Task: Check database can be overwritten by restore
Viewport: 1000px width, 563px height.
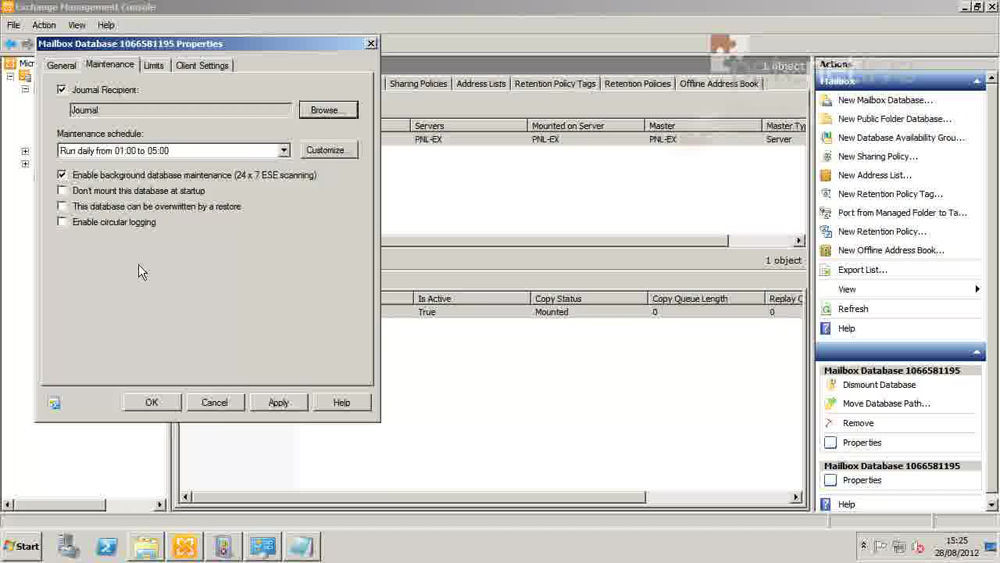Action: pyautogui.click(x=62, y=206)
